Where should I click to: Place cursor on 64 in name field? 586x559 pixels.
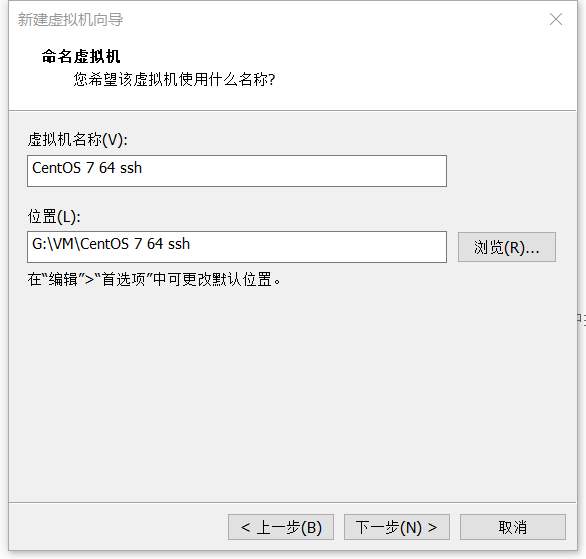point(107,168)
